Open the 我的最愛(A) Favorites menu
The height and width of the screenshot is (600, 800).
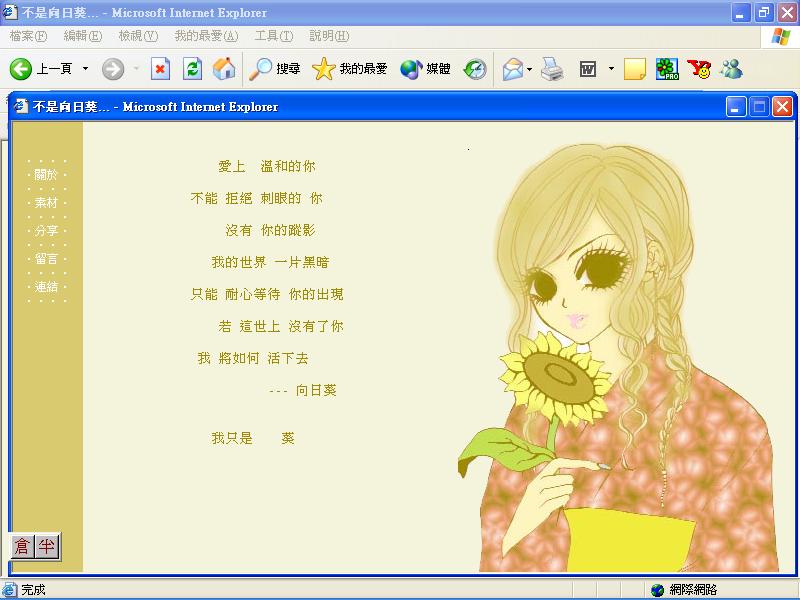pyautogui.click(x=206, y=36)
